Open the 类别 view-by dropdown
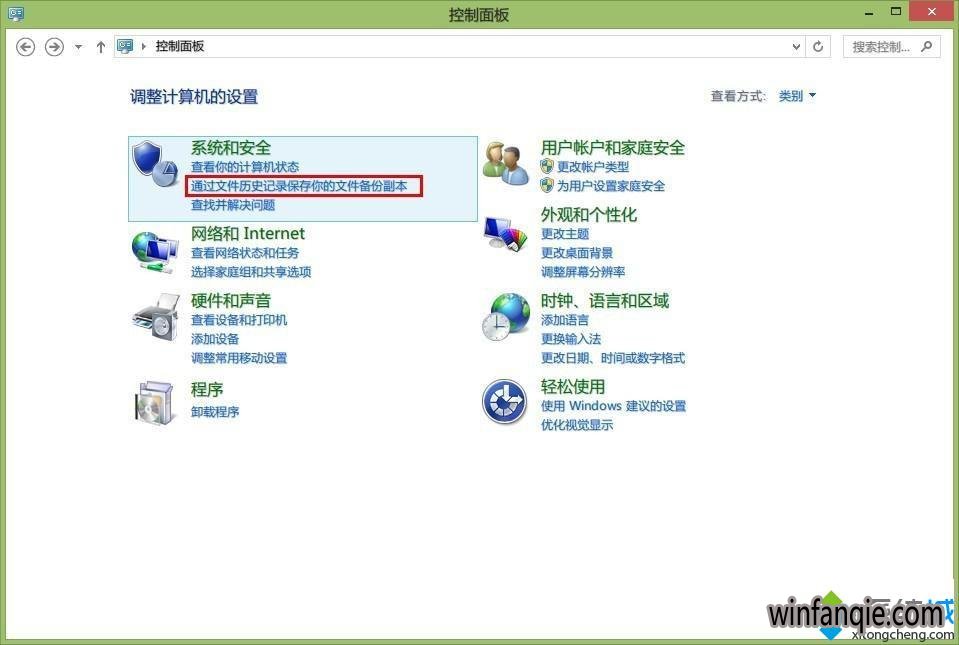Viewport: 959px width, 645px height. 797,96
